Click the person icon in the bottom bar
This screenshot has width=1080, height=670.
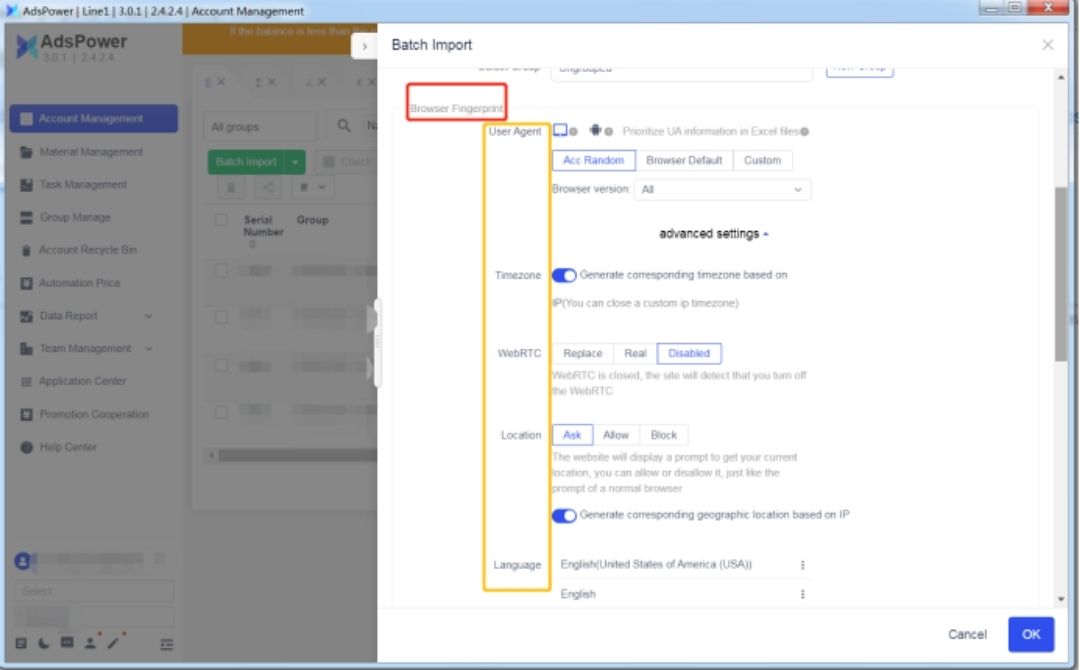tap(90, 643)
